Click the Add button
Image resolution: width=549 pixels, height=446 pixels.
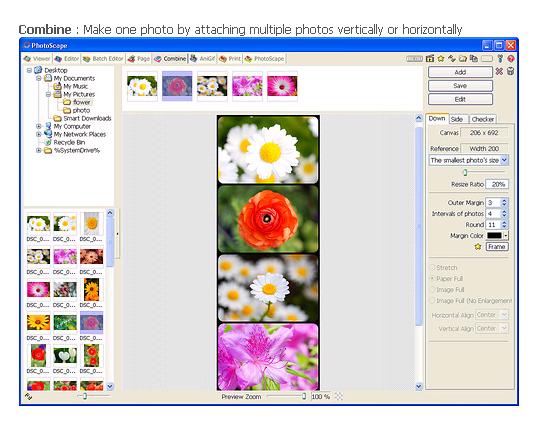tap(460, 72)
